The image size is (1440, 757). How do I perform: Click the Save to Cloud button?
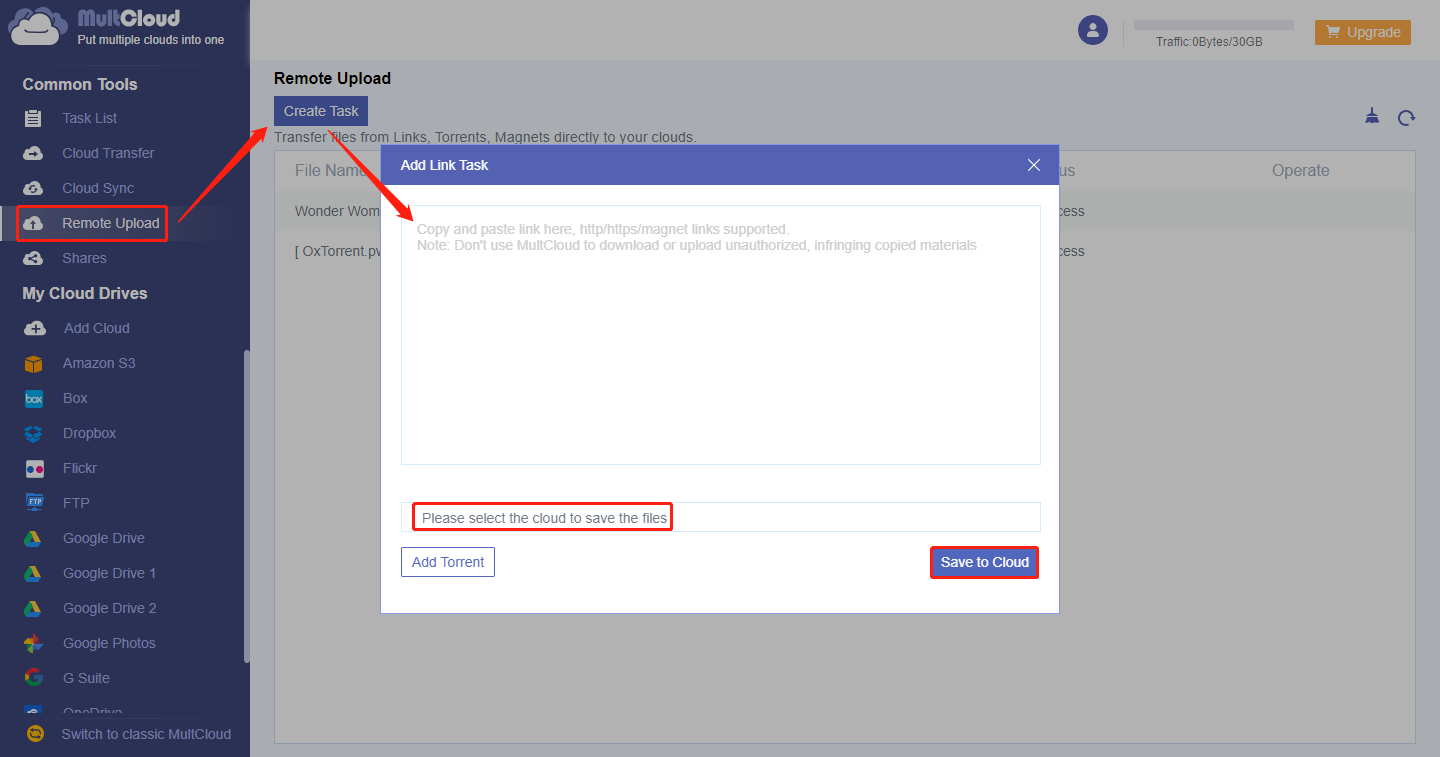tap(985, 562)
